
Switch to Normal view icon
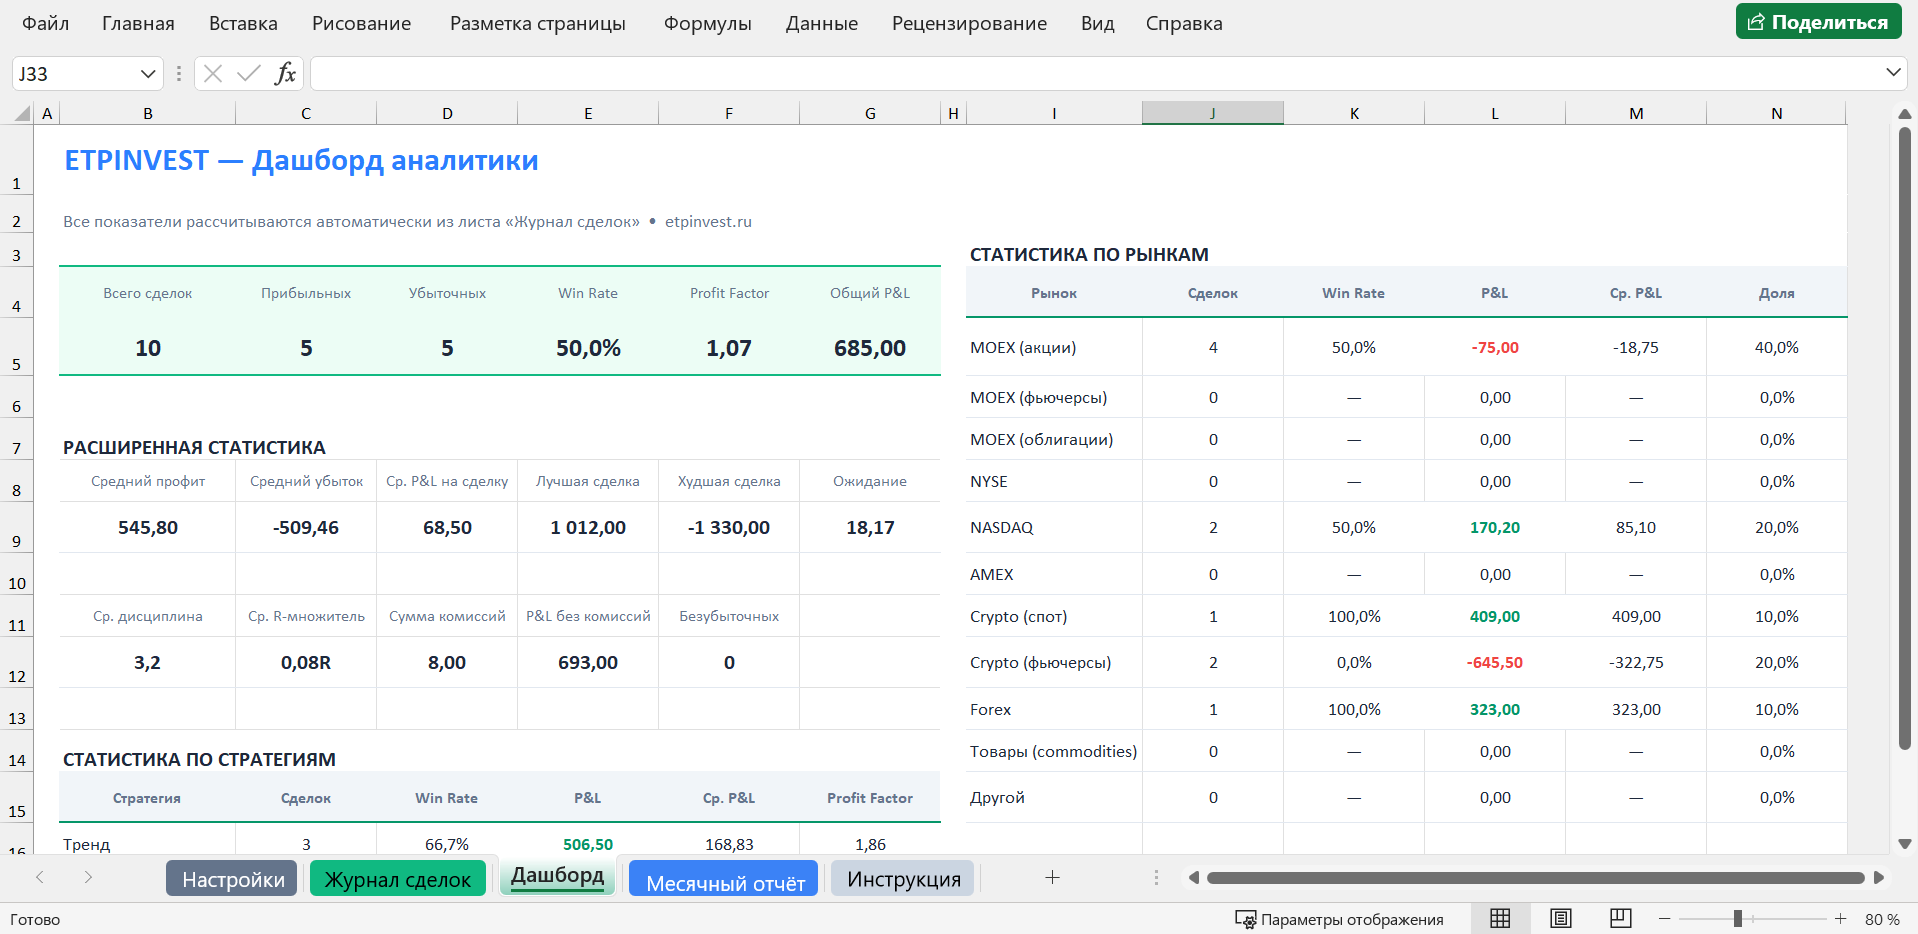point(1500,918)
